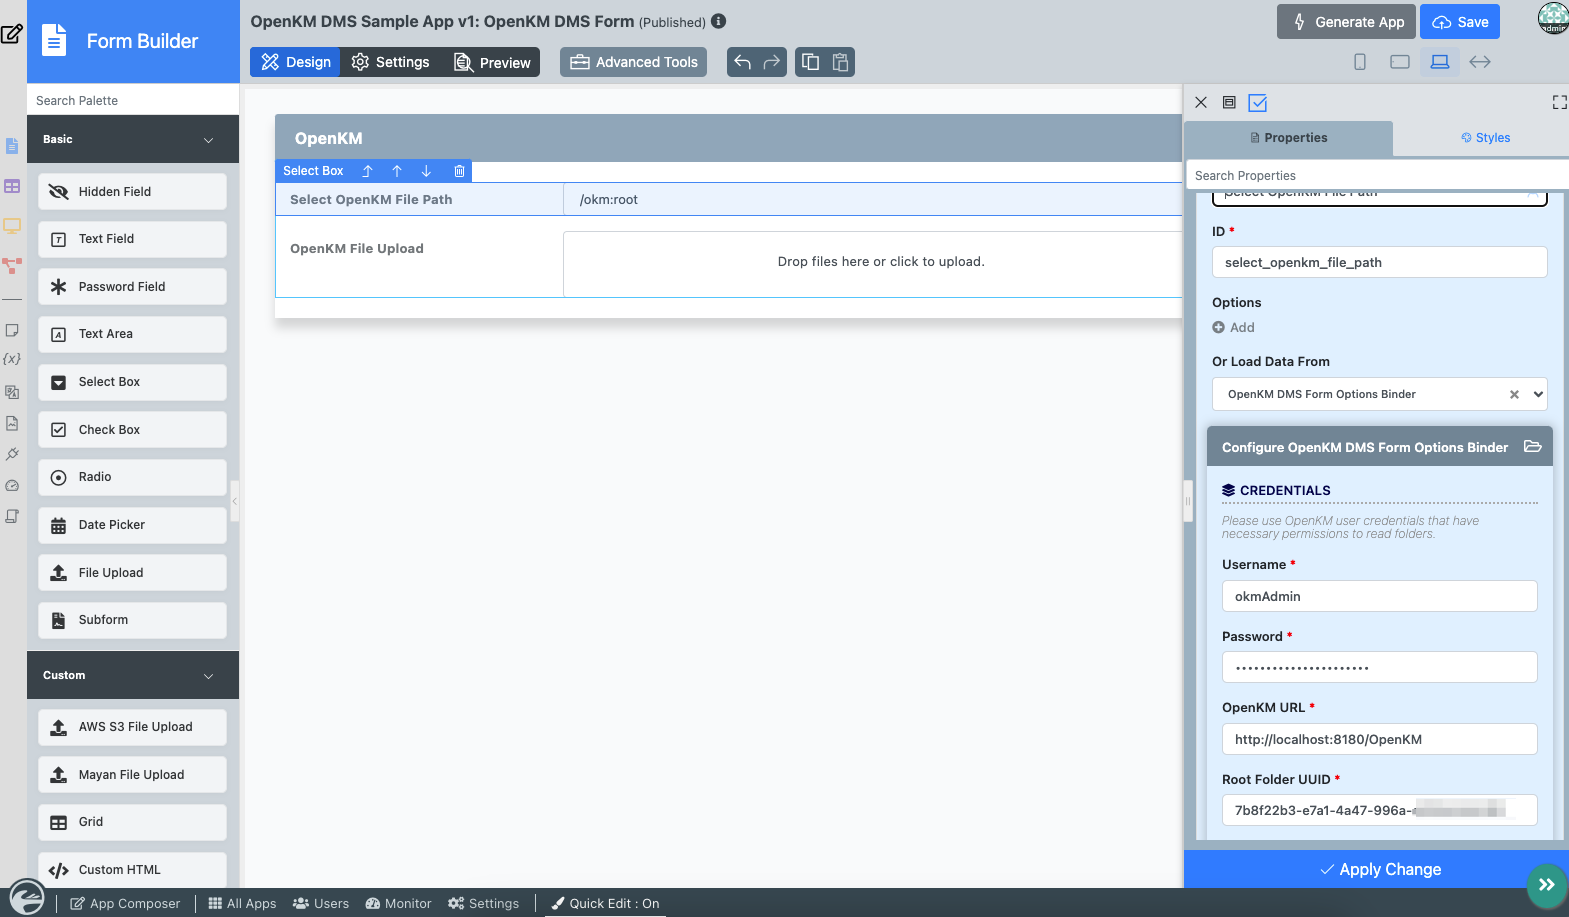Click the OpenKM URL field
Viewport: 1569px width, 917px height.
pos(1380,739)
